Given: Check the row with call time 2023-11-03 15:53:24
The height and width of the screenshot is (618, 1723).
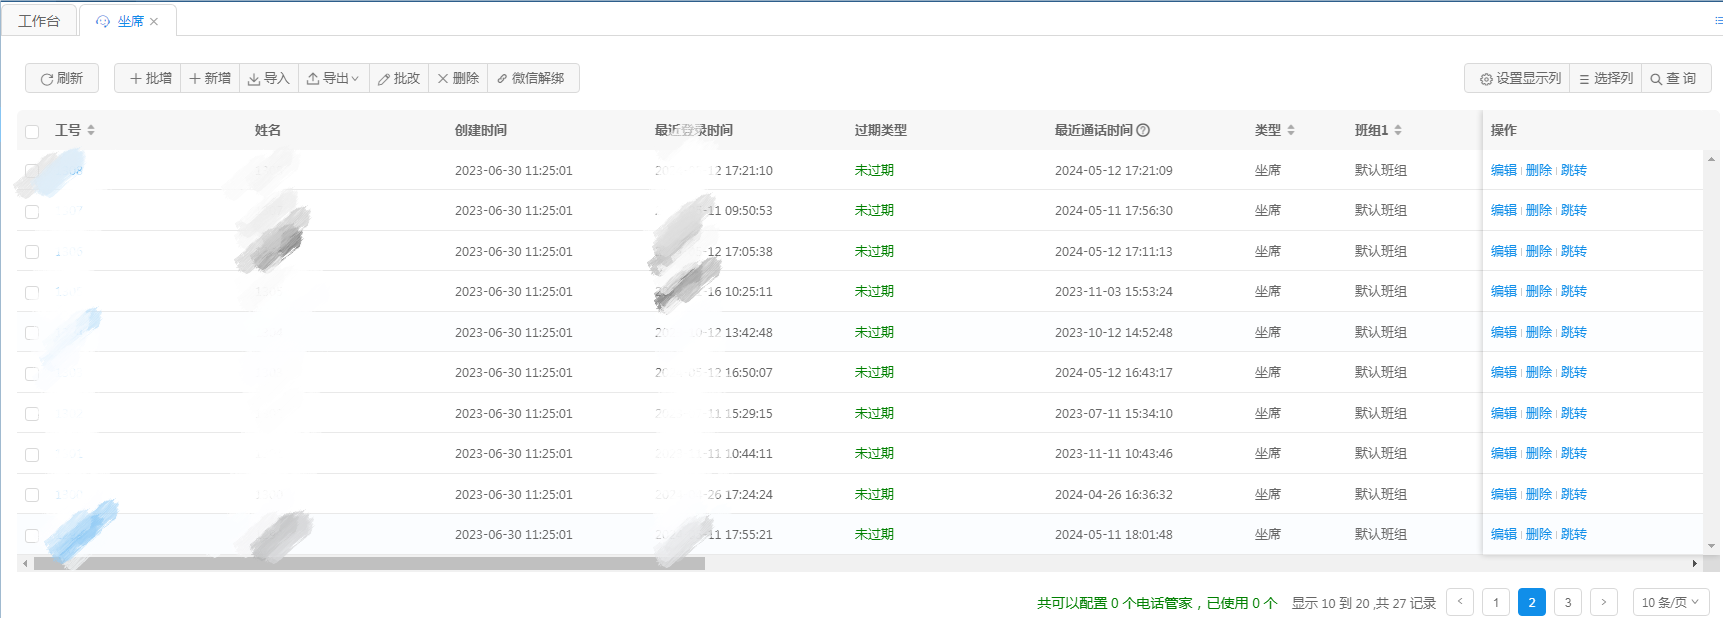Looking at the screenshot, I should (32, 292).
